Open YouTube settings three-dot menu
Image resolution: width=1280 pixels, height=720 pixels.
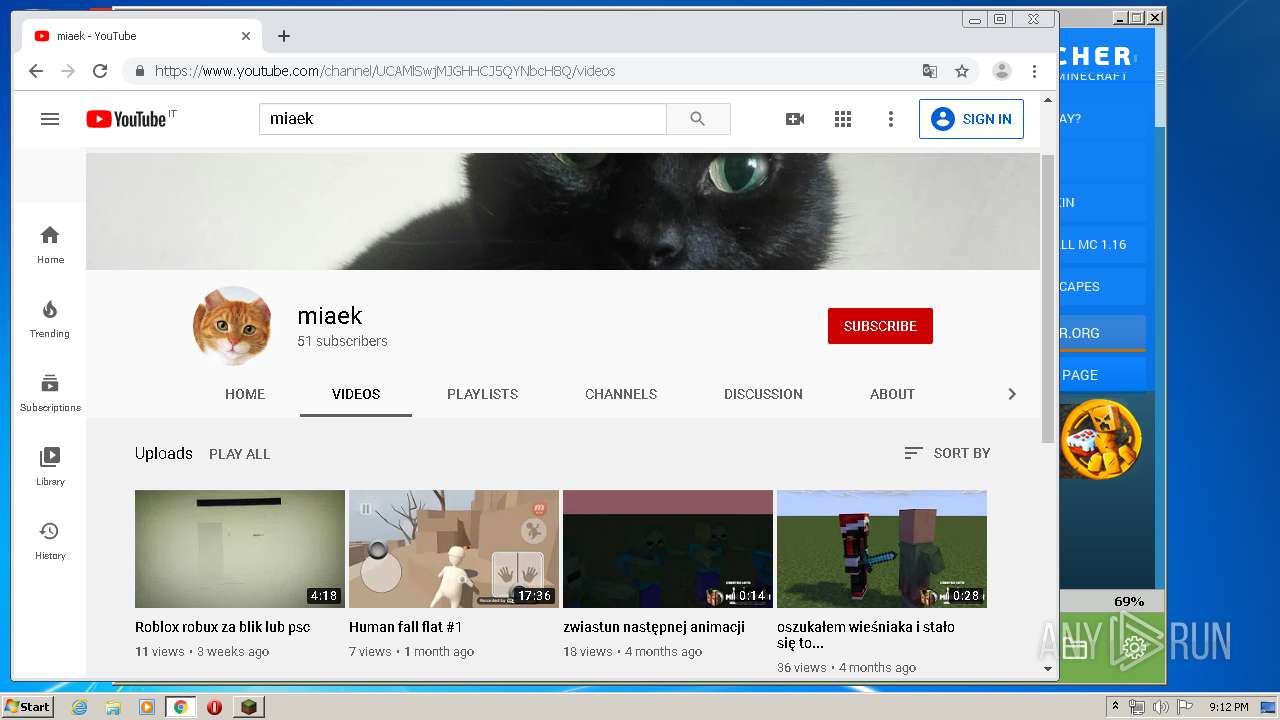click(891, 119)
